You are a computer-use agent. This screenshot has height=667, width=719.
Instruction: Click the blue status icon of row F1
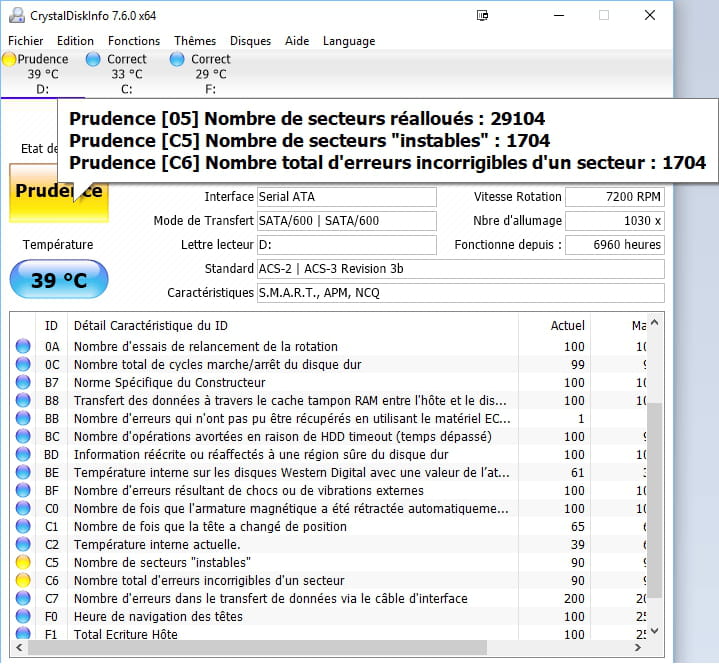tap(23, 635)
